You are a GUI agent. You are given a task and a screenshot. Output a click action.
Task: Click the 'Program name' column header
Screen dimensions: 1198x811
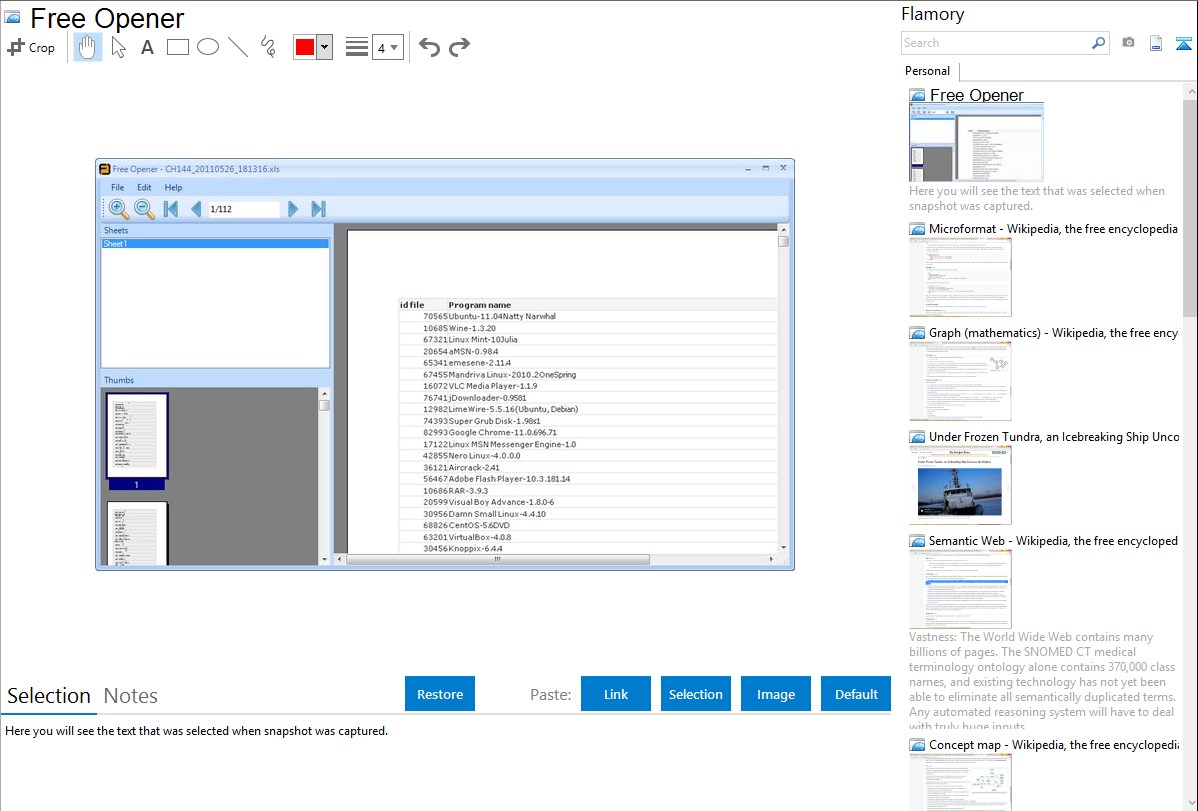tap(479, 304)
